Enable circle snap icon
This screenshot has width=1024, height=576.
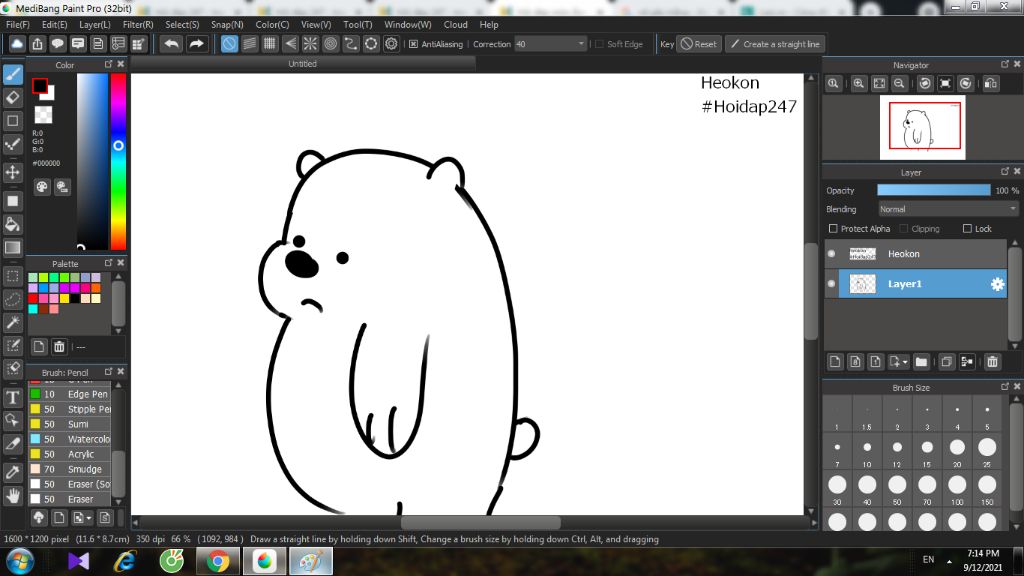tap(330, 44)
